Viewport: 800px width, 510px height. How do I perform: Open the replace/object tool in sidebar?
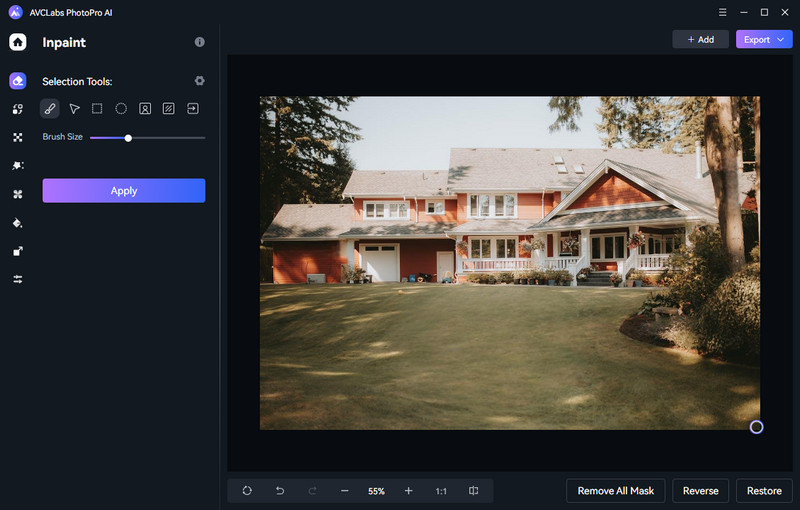click(18, 109)
